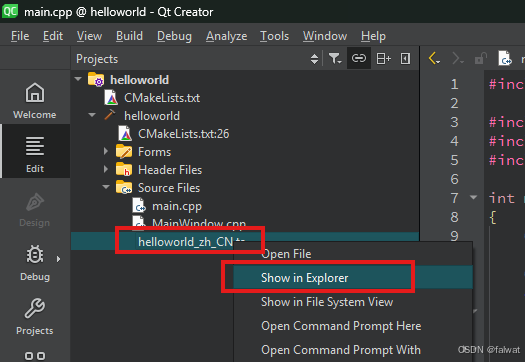Click line number 5 in the editor
Screen dimensions: 525x362
pos(454,160)
